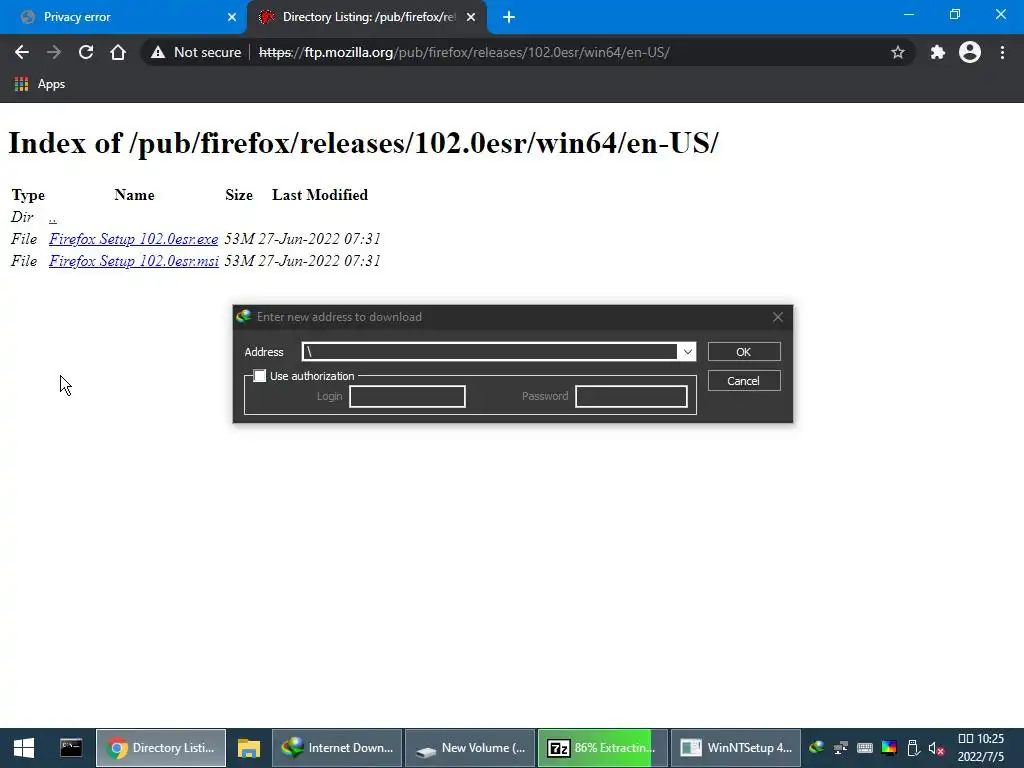Viewport: 1024px width, 768px height.
Task: Click the IDM icon in dialog title
Action: click(x=244, y=317)
